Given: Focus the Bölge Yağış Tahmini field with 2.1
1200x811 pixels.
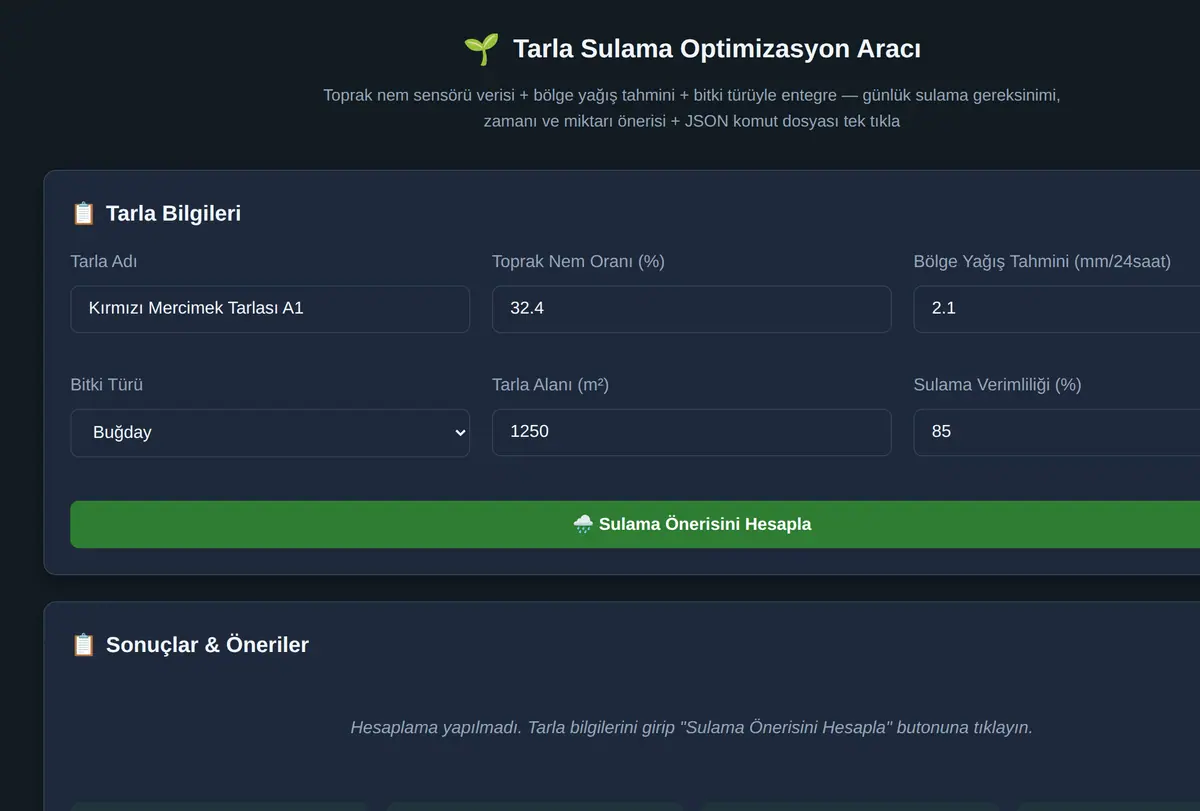Looking at the screenshot, I should pos(1056,309).
